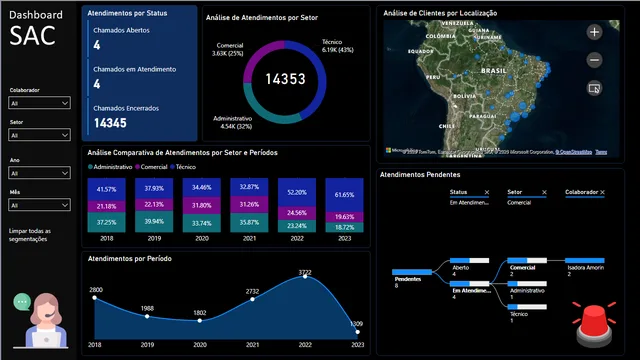This screenshot has height=360, width=640.
Task: Remove the Colaborador level from decomposition tree
Action: click(x=602, y=192)
